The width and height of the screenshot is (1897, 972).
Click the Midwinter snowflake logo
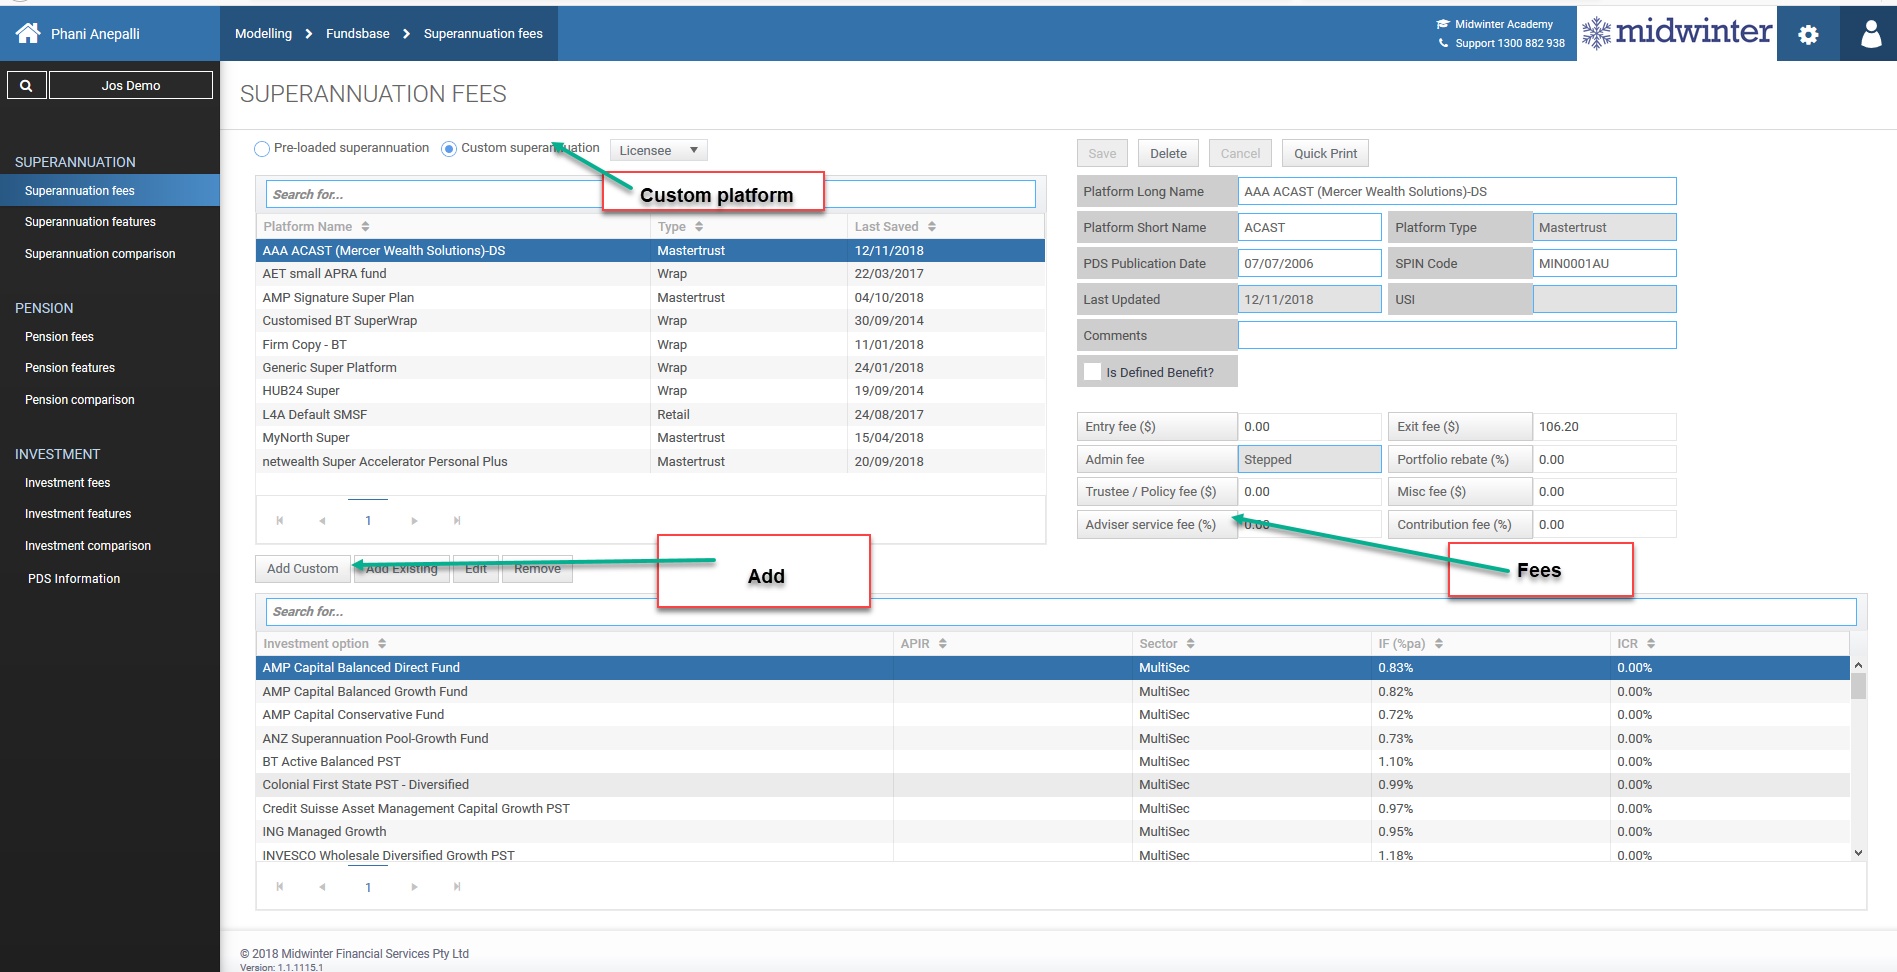coord(1596,33)
